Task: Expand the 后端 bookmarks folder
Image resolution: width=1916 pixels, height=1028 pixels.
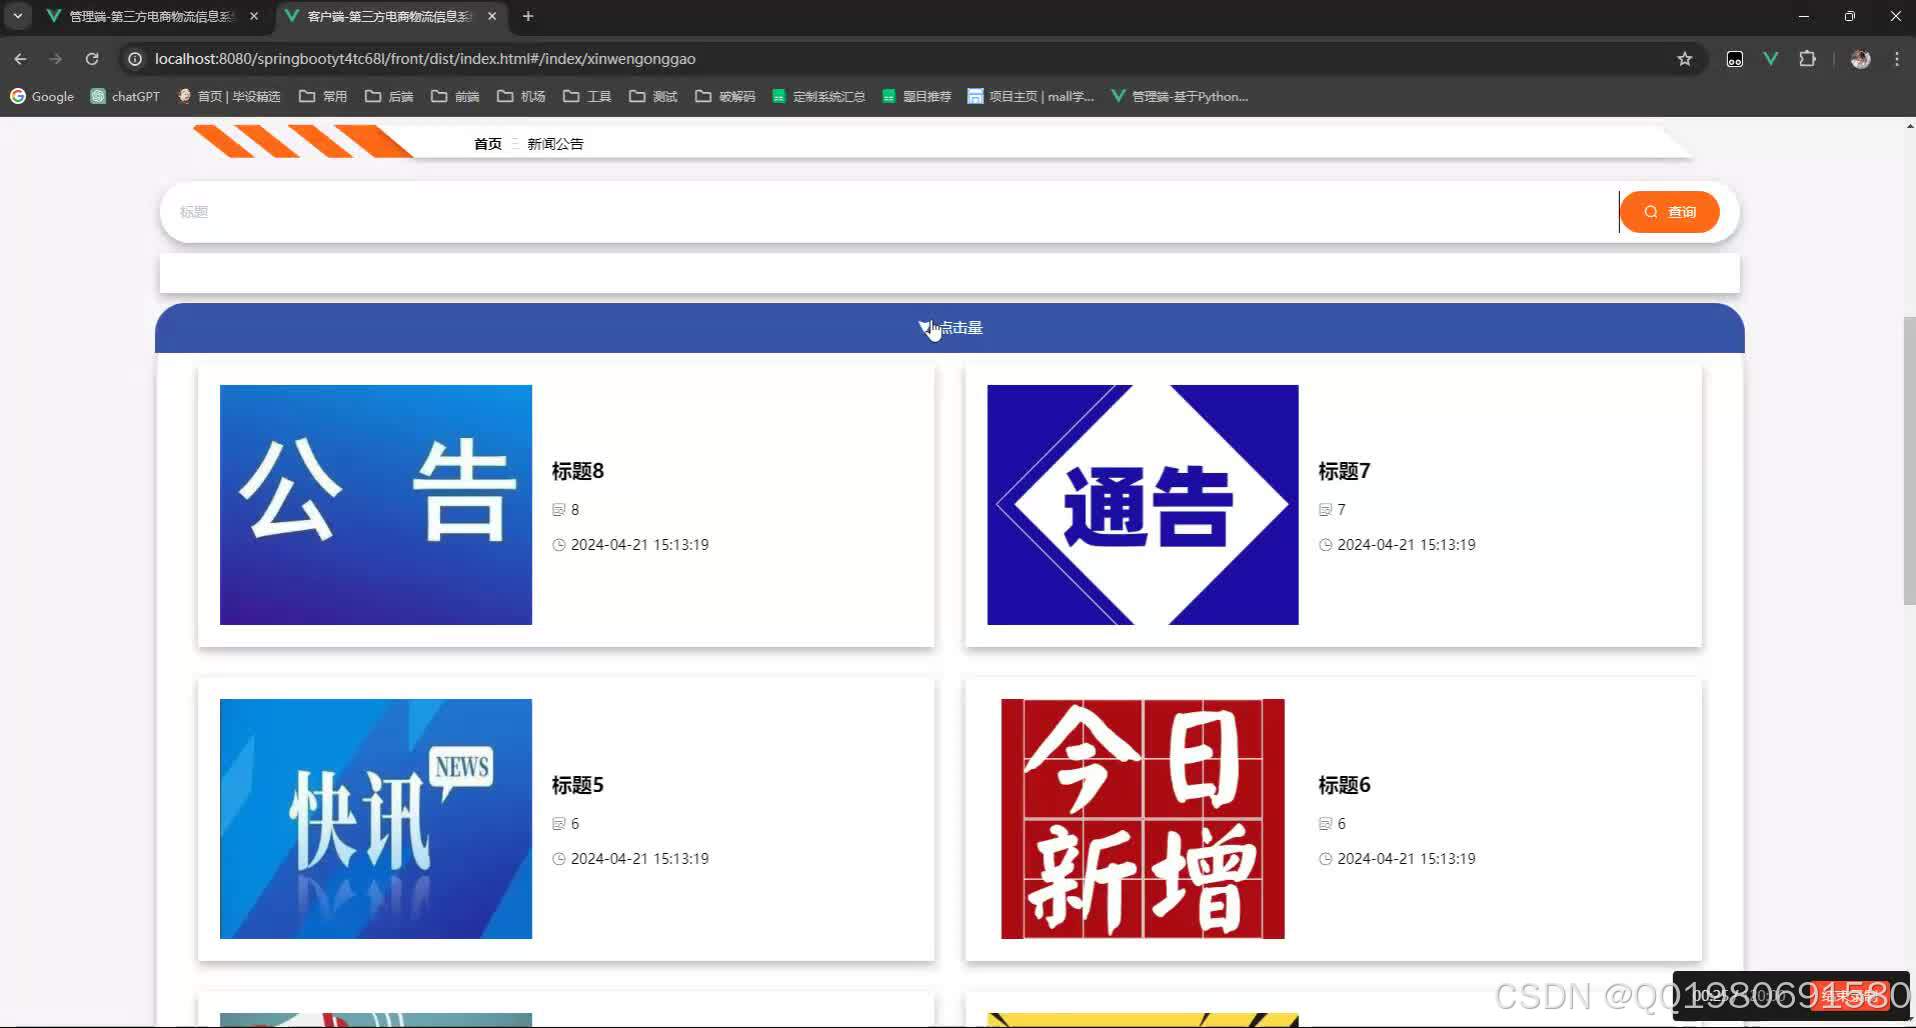Action: click(390, 96)
